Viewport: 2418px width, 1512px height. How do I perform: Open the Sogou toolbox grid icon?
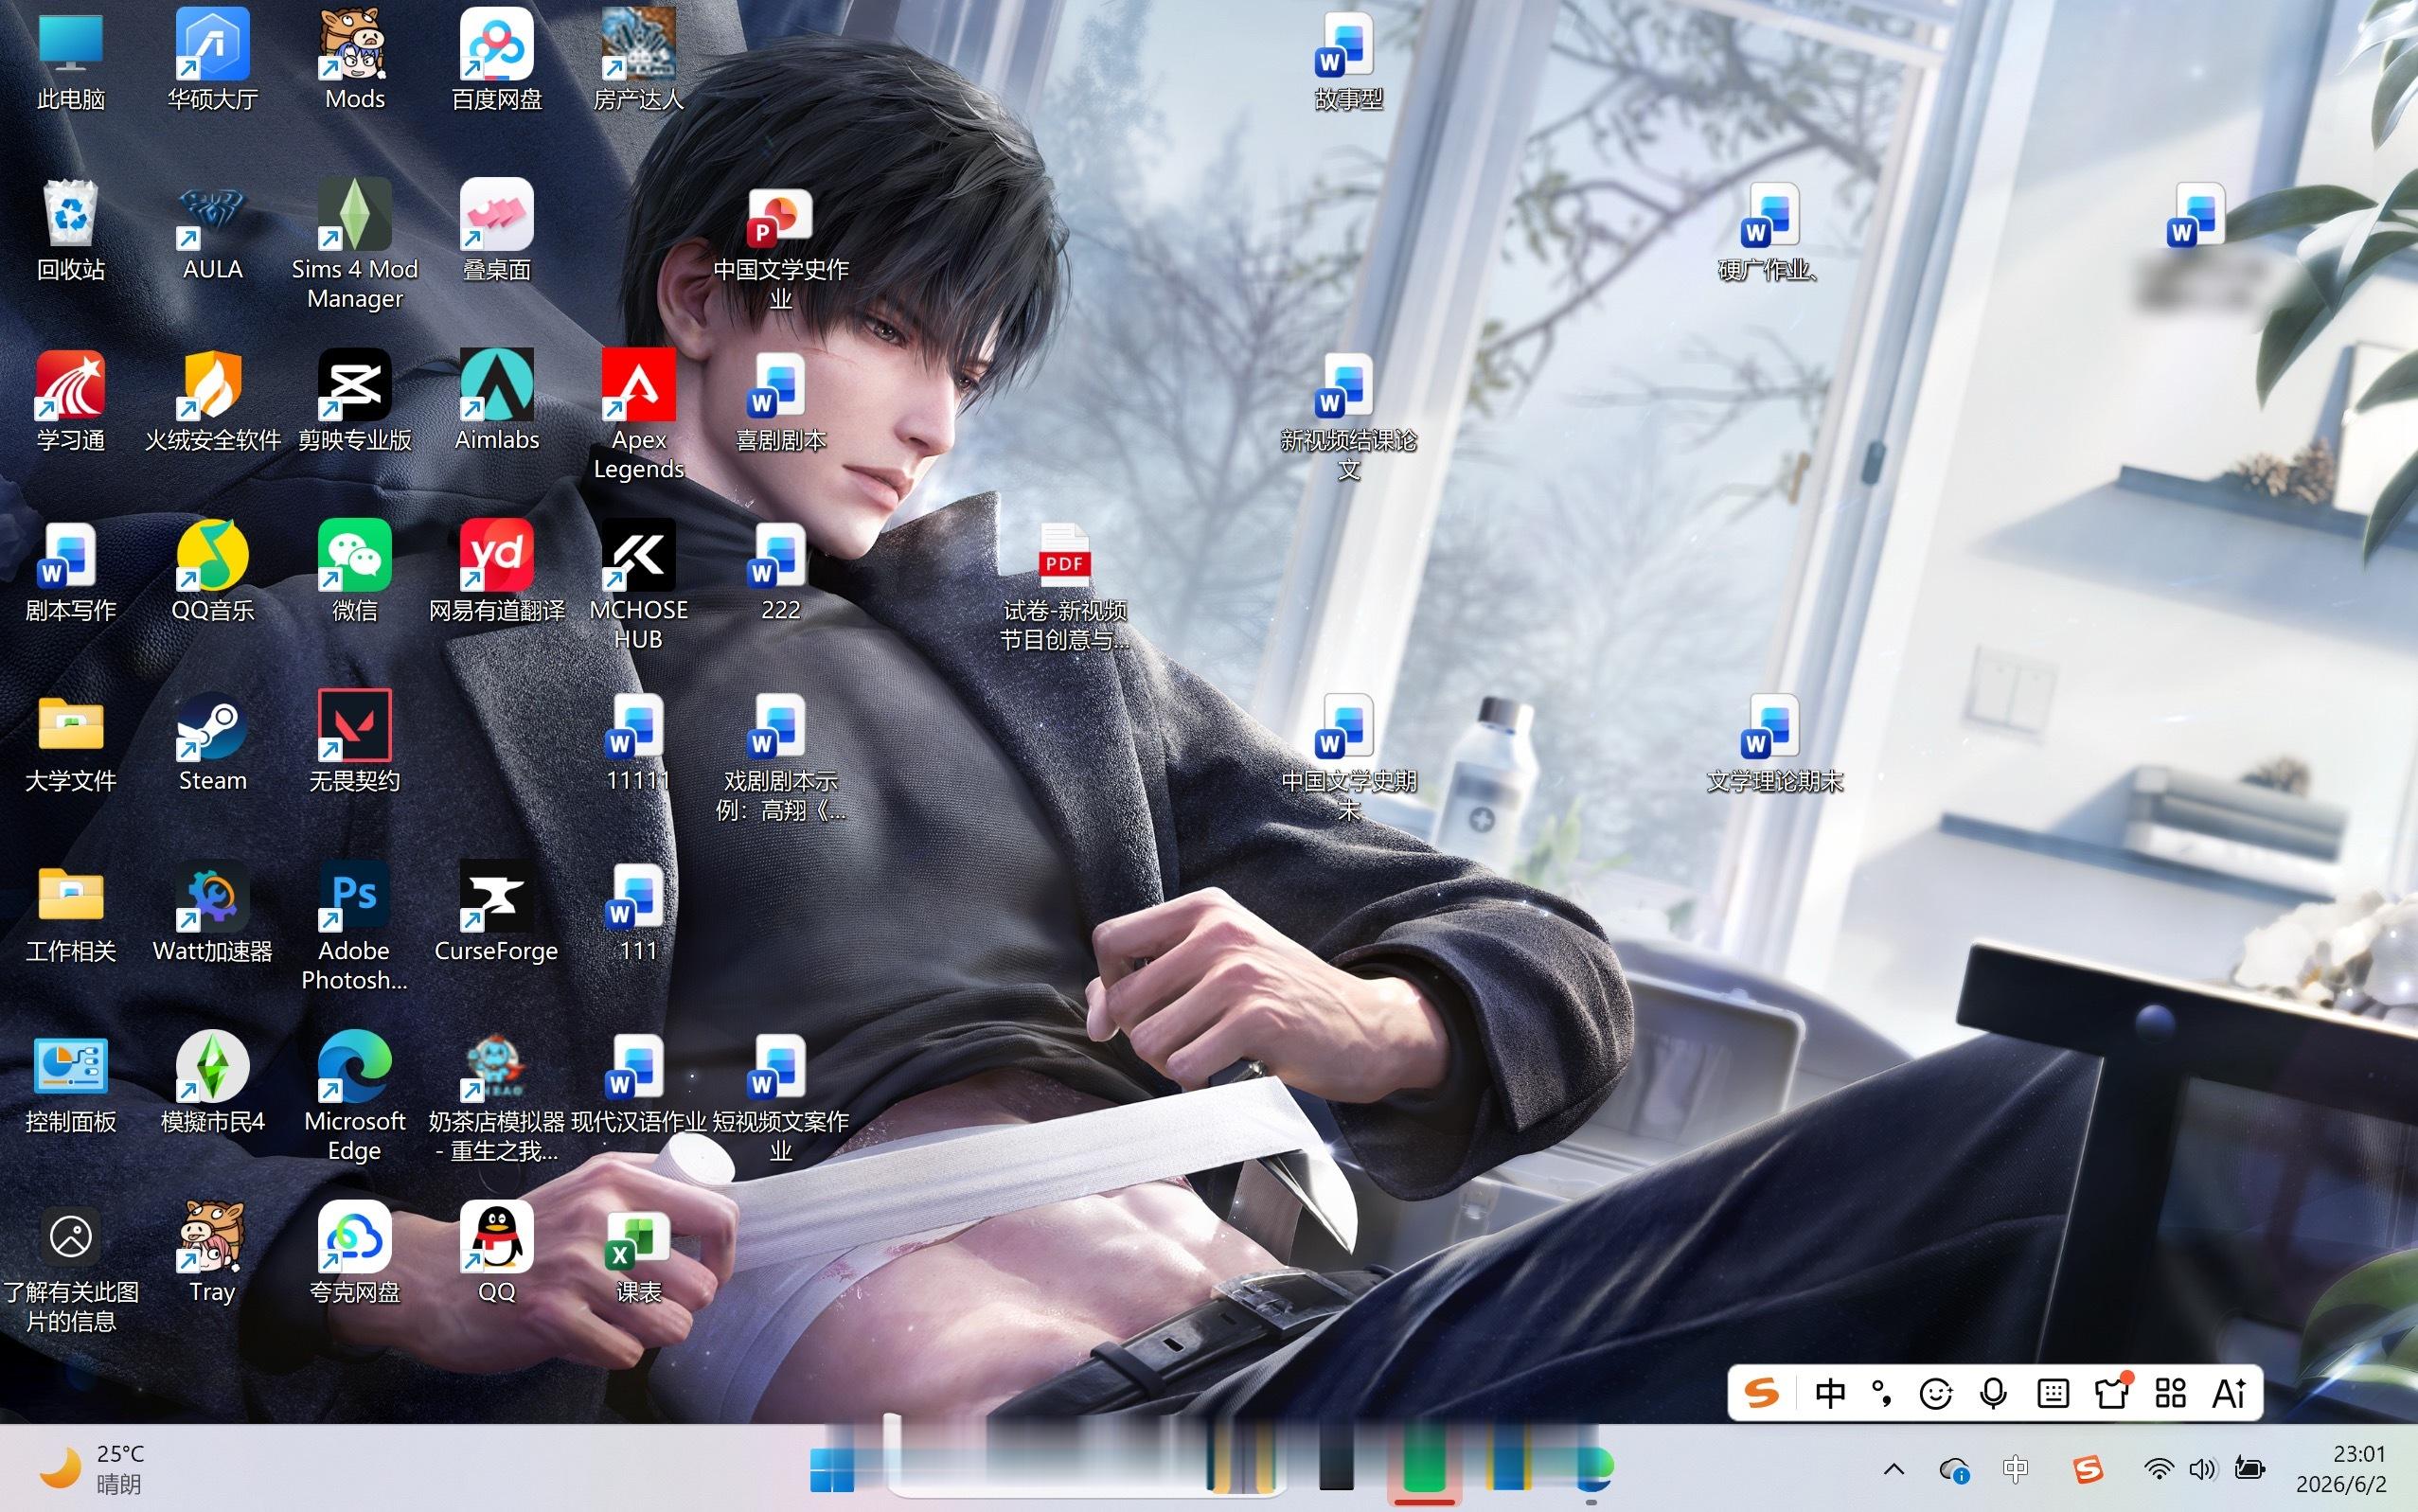(x=2170, y=1393)
